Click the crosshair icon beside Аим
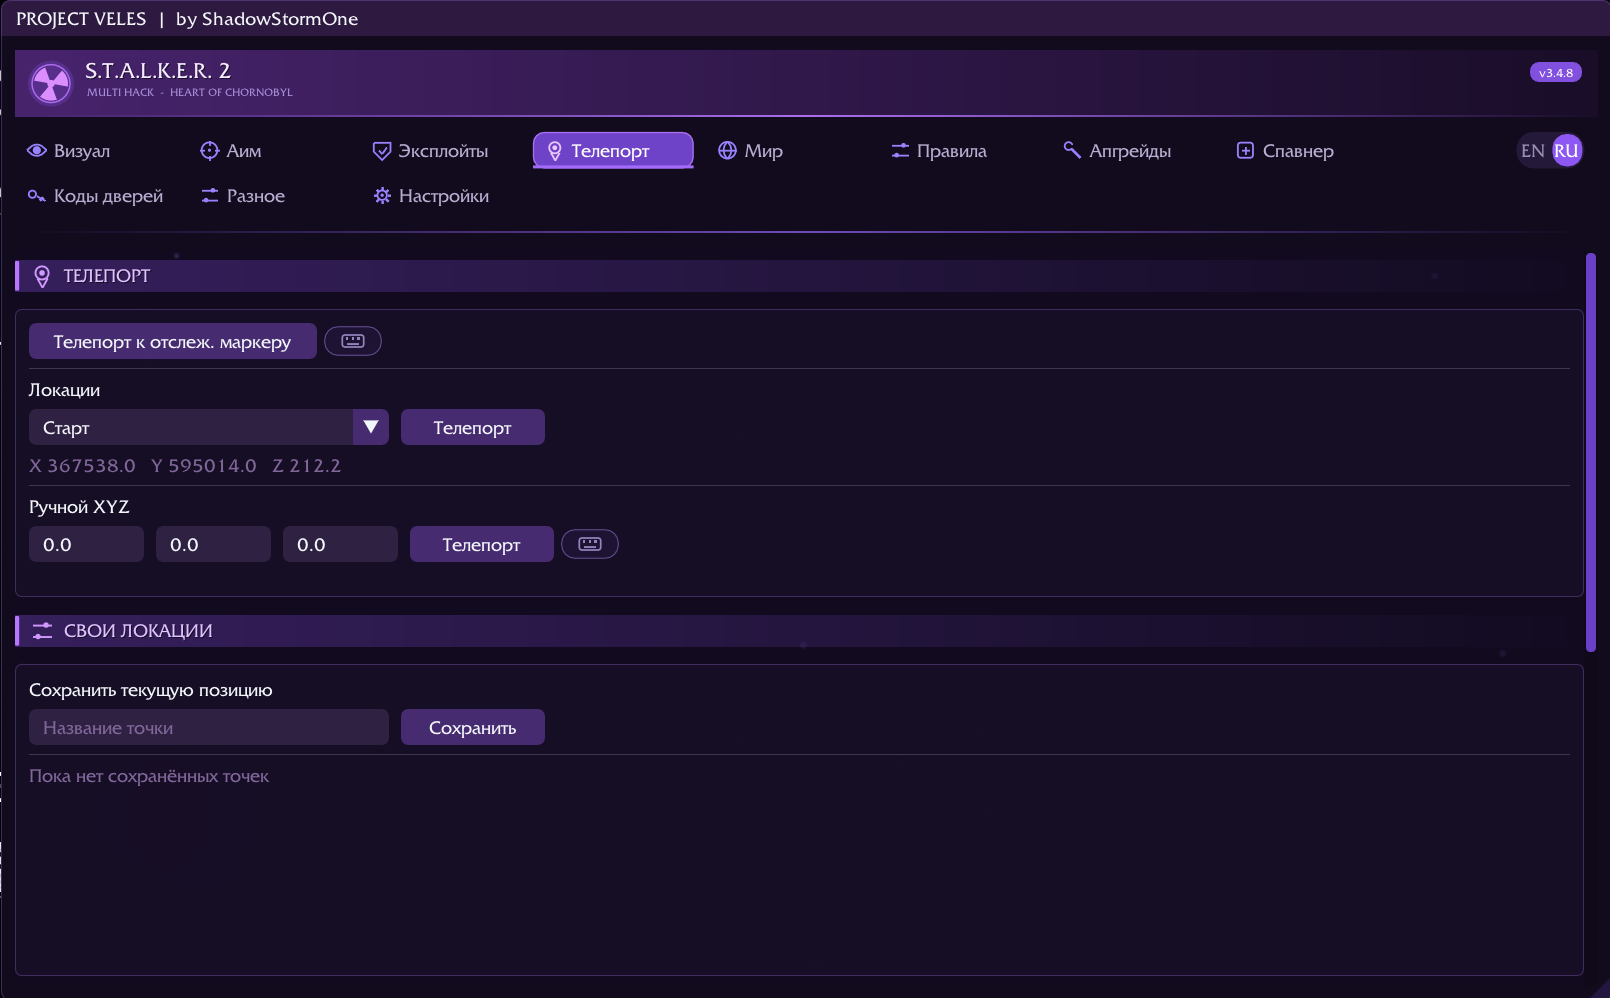 pos(209,151)
